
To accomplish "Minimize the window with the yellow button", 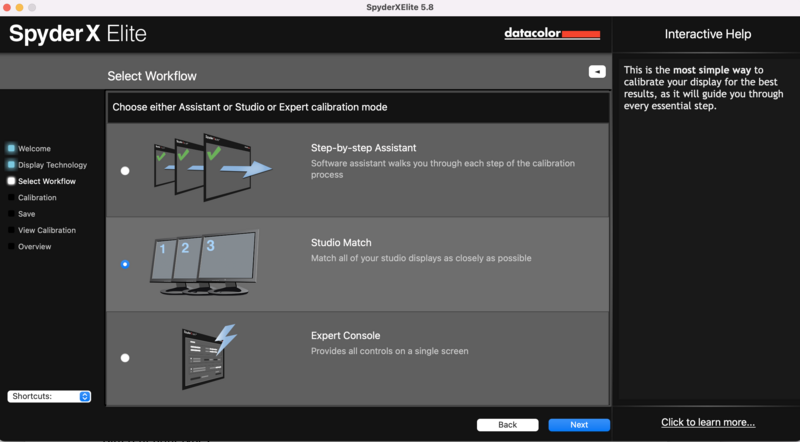I will pos(19,8).
